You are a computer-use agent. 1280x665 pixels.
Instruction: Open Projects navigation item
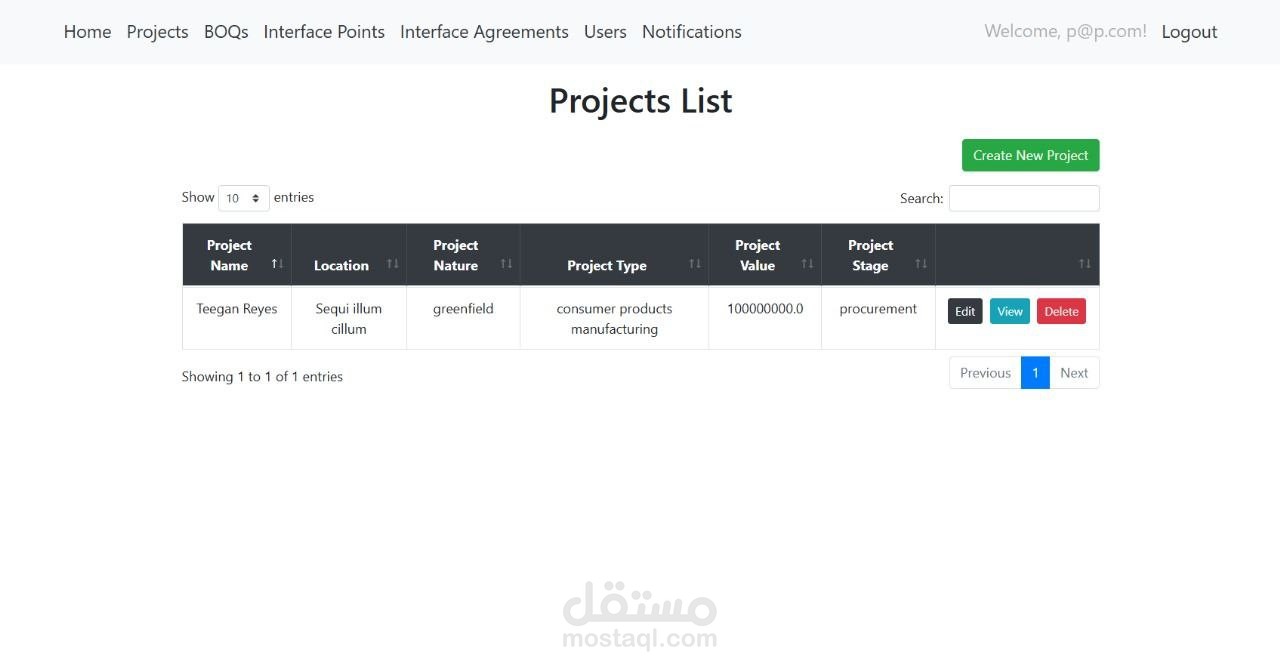[157, 32]
